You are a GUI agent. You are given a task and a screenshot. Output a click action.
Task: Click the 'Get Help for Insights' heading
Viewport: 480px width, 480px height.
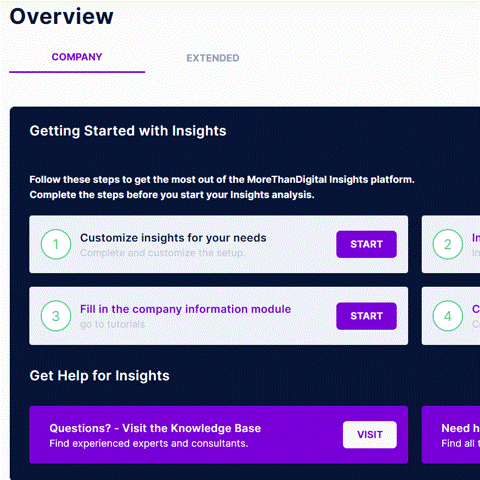99,376
